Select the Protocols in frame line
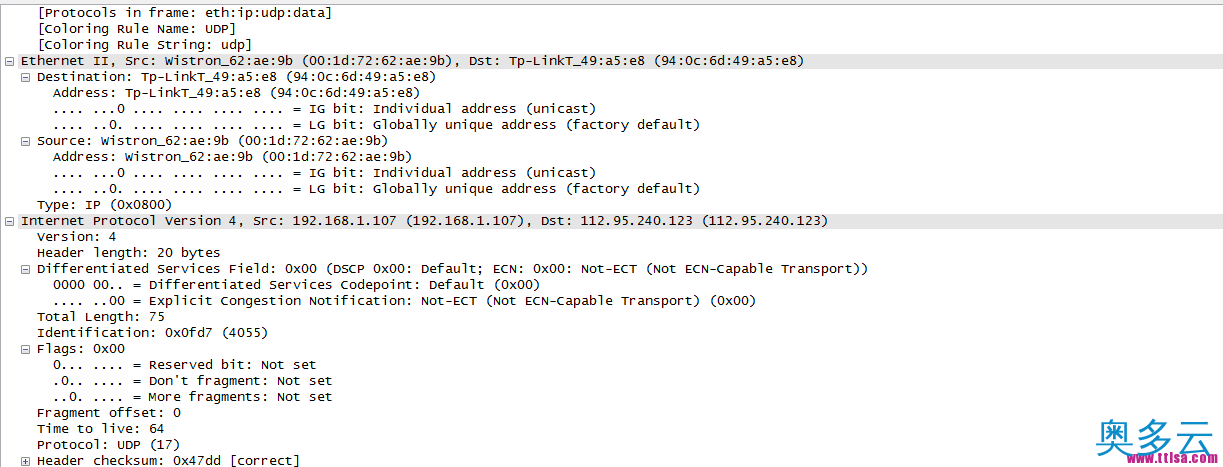This screenshot has width=1223, height=467. (185, 12)
